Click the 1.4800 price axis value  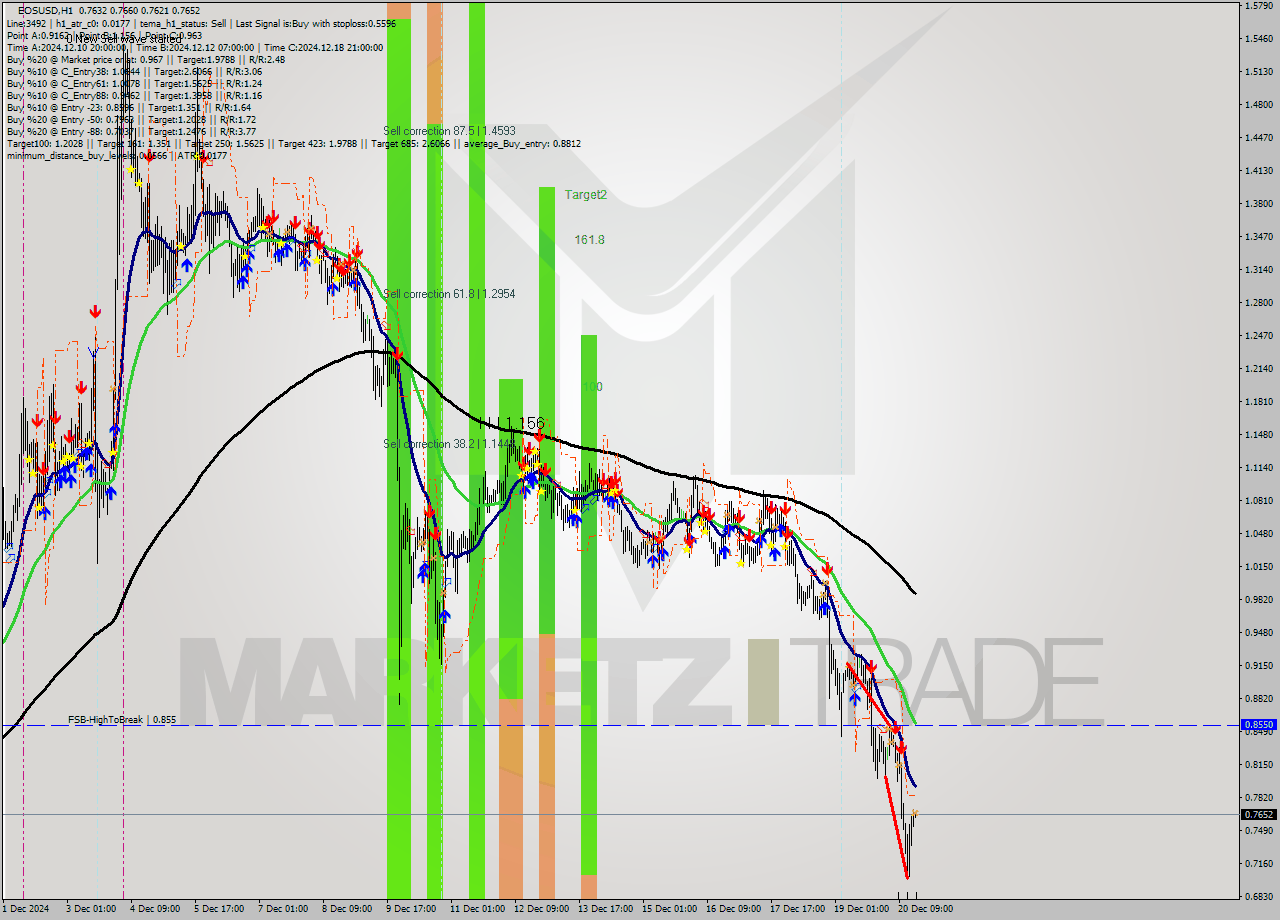[x=1258, y=105]
